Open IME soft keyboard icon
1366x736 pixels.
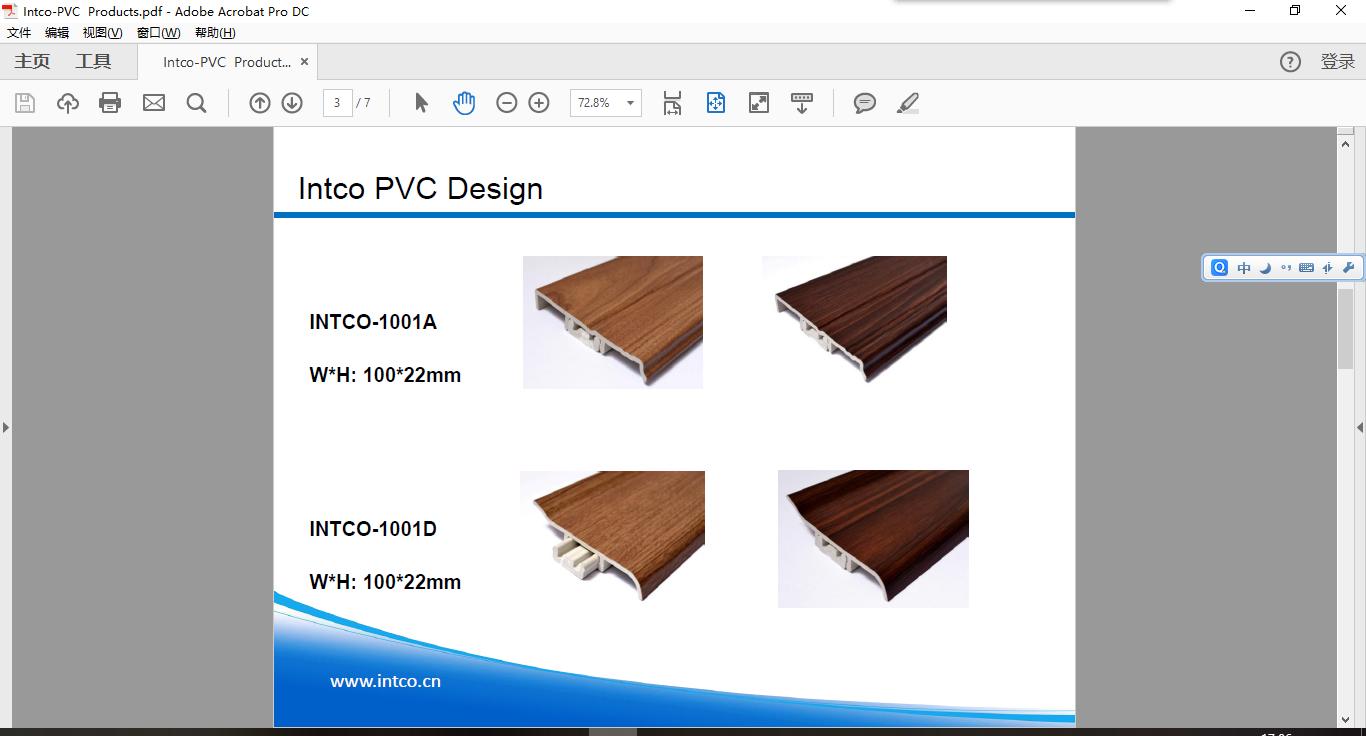[x=1306, y=268]
